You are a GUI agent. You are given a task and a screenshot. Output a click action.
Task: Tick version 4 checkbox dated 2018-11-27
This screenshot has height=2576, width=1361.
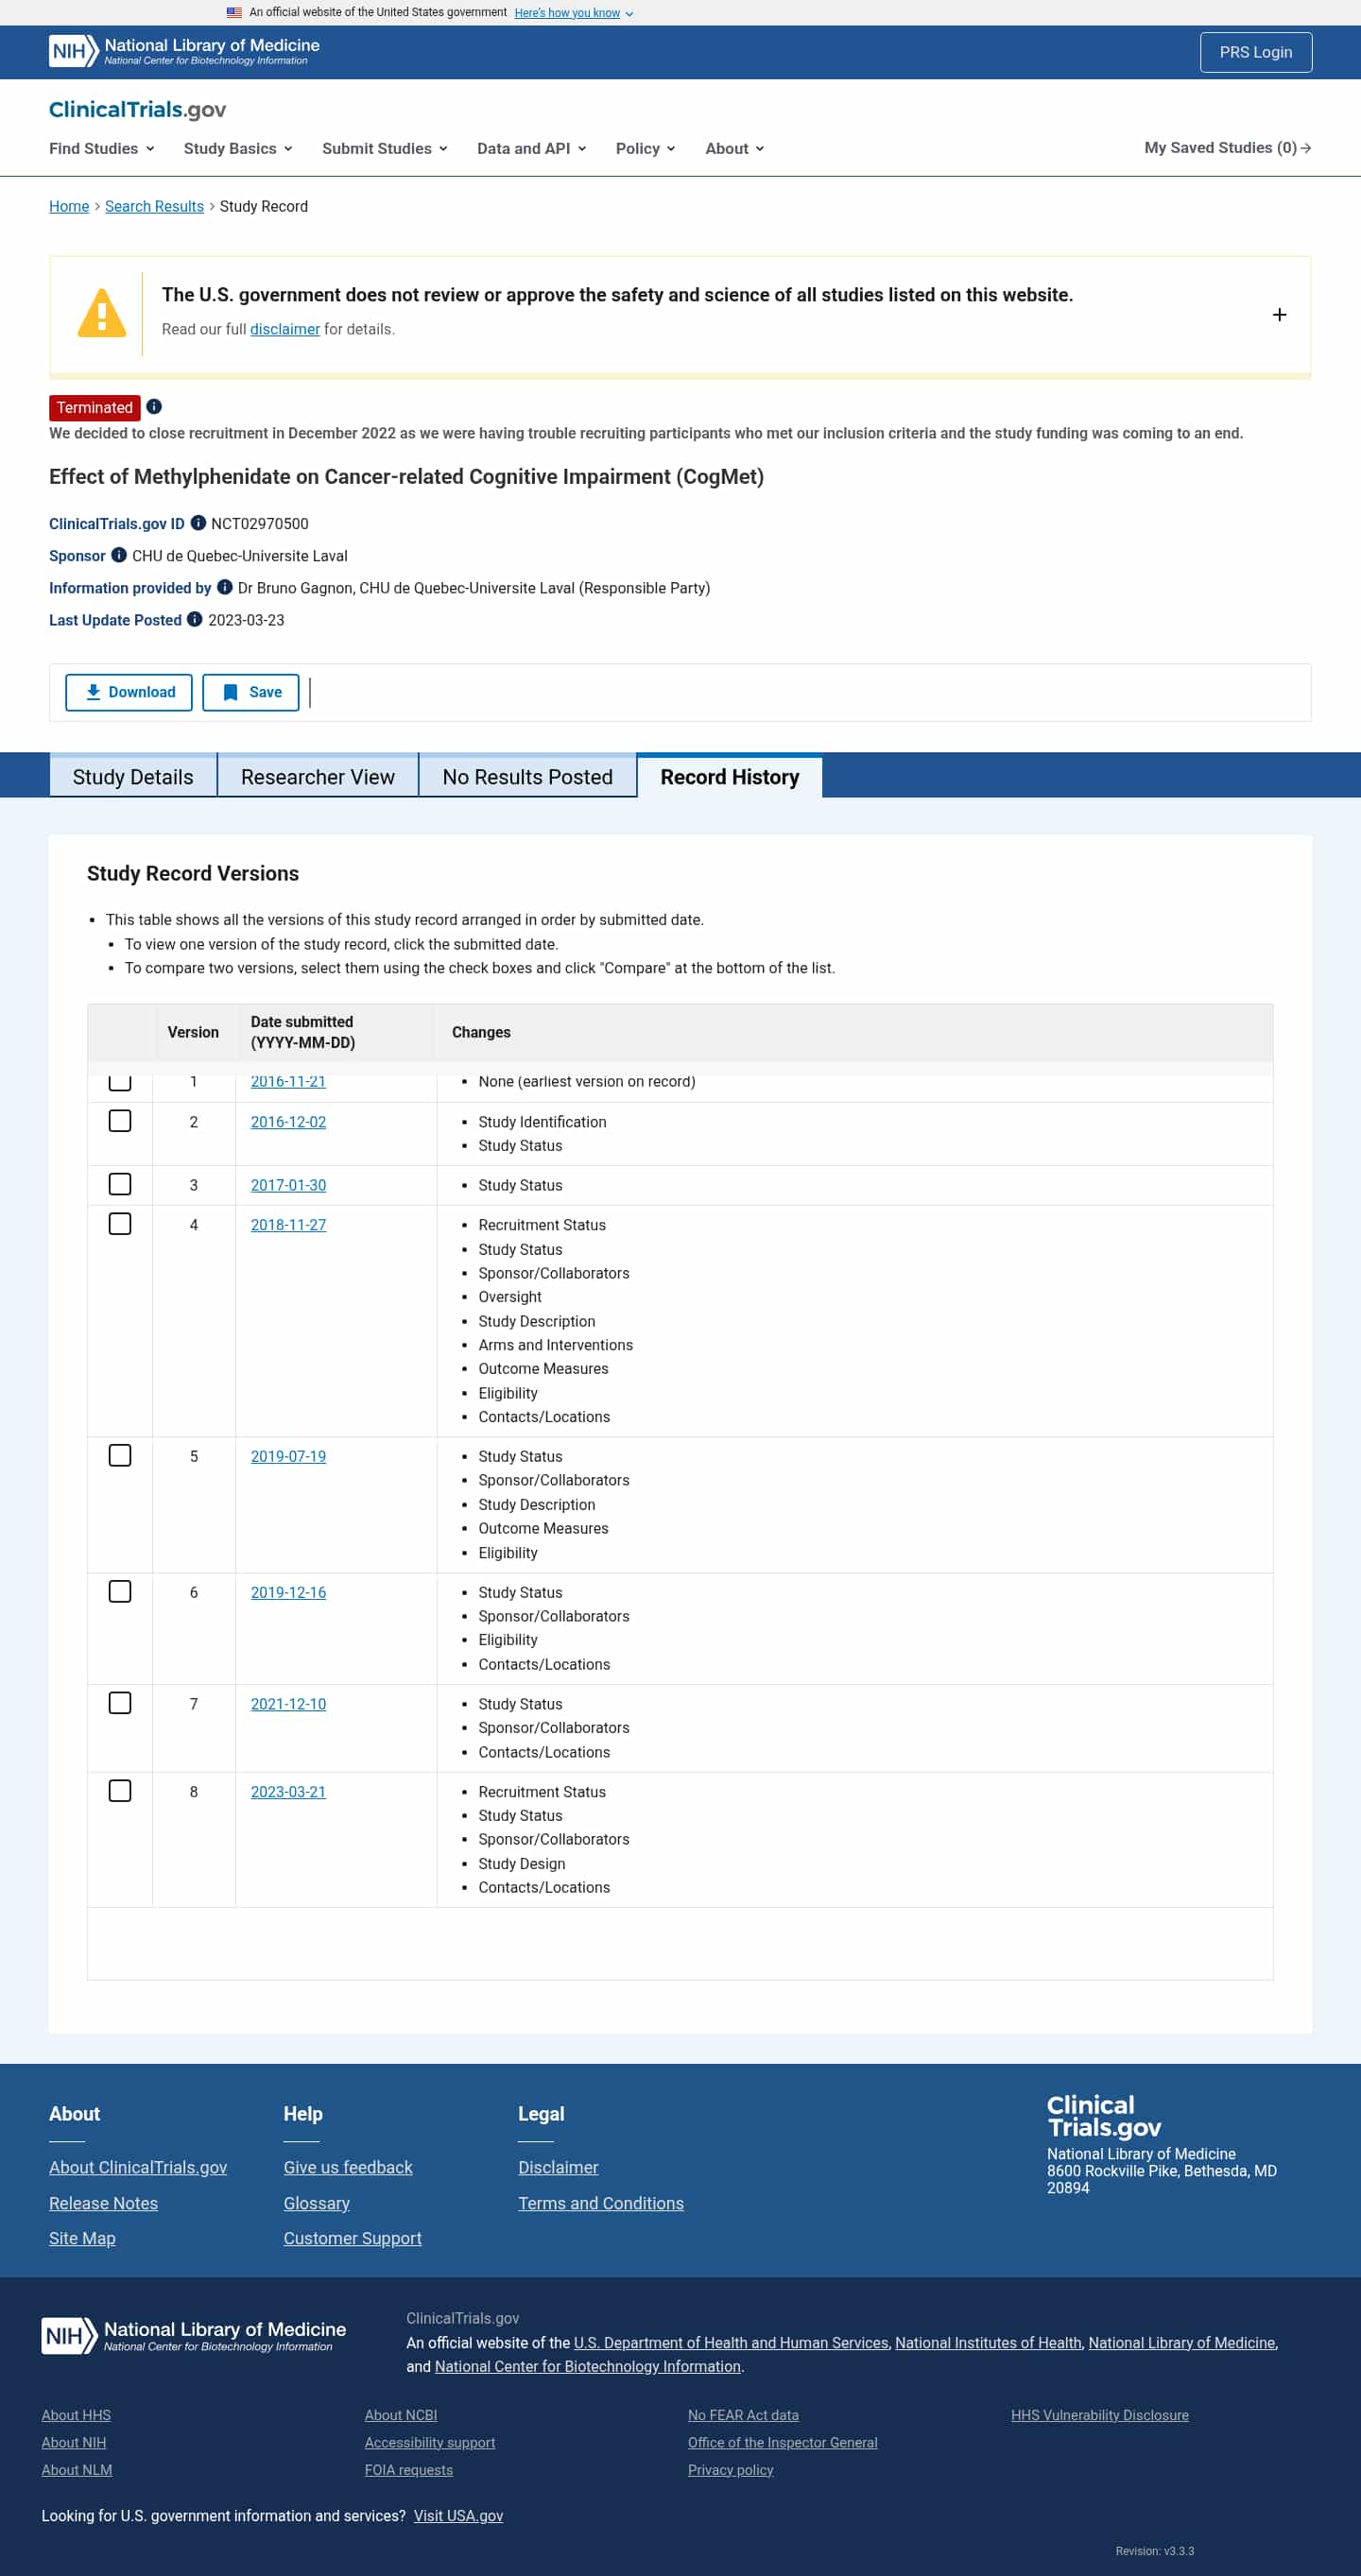pos(120,1224)
